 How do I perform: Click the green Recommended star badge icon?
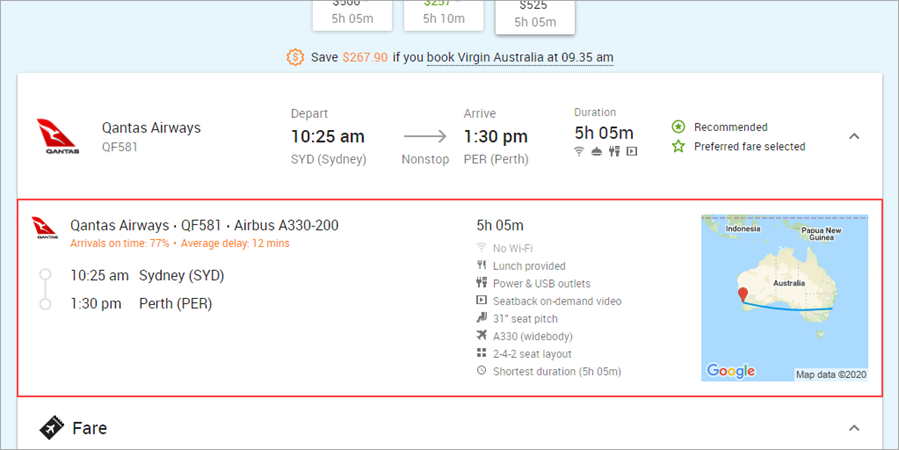tap(678, 127)
